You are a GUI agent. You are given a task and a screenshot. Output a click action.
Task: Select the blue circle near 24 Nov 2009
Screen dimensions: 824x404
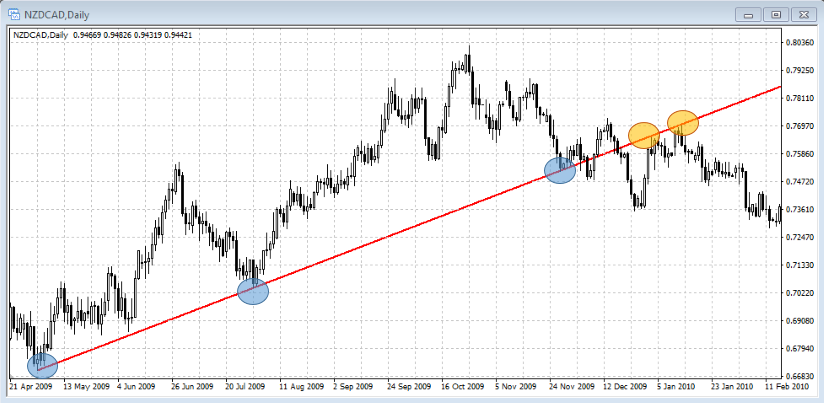tap(560, 171)
